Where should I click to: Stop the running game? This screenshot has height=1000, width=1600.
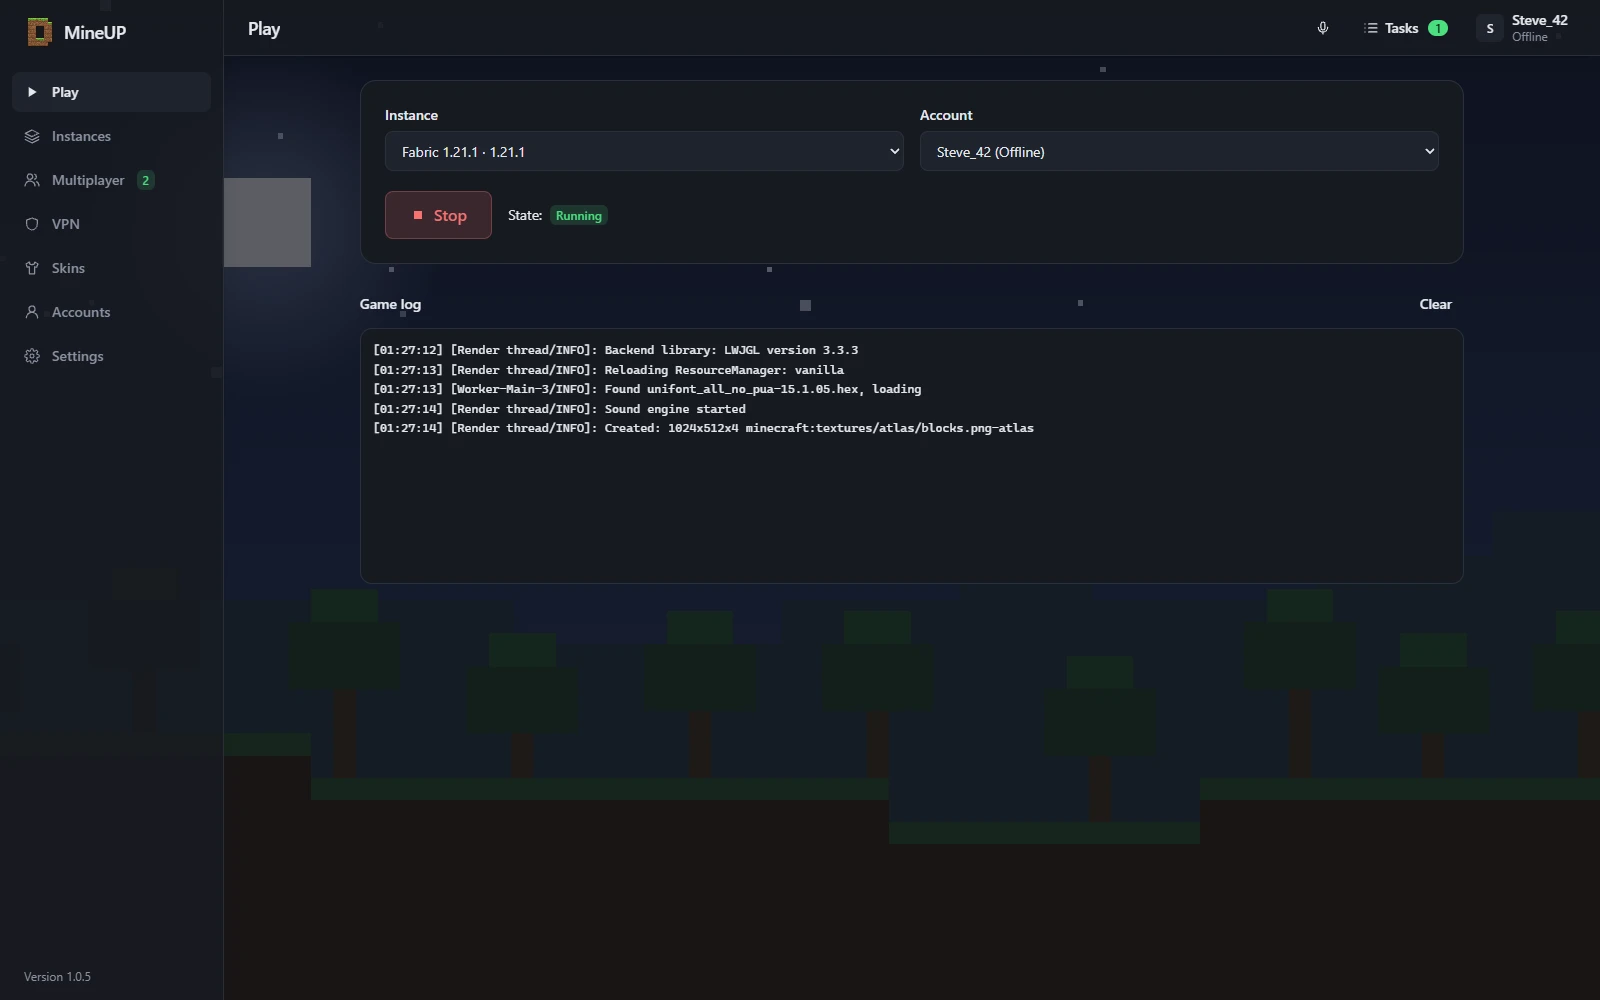[x=438, y=215]
